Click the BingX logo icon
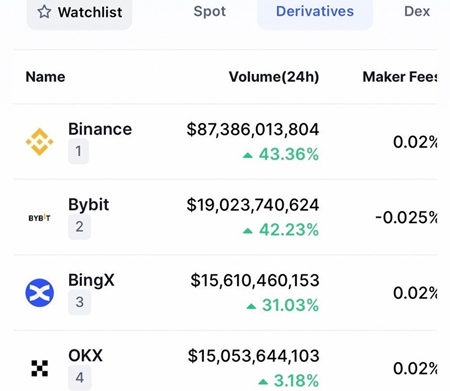The image size is (450, 391). click(x=40, y=293)
